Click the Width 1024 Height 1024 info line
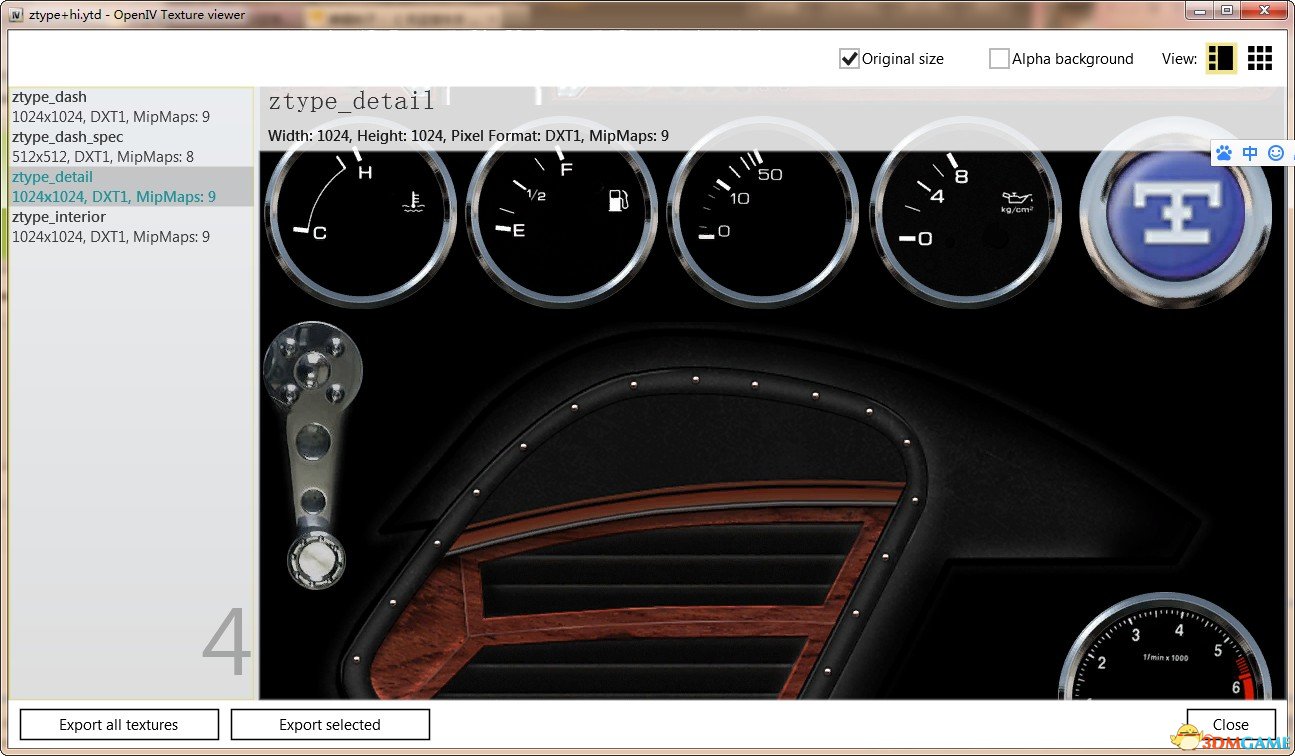Screen dimensions: 1295x756 (x=469, y=136)
